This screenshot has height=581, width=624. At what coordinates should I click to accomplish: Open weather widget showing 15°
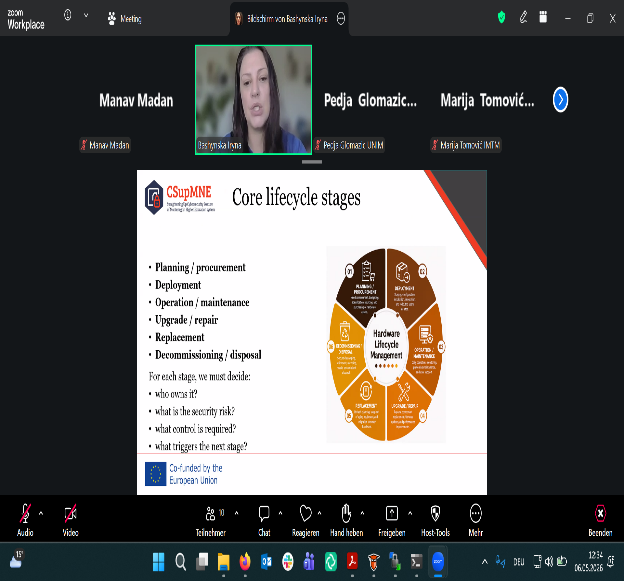pyautogui.click(x=17, y=559)
